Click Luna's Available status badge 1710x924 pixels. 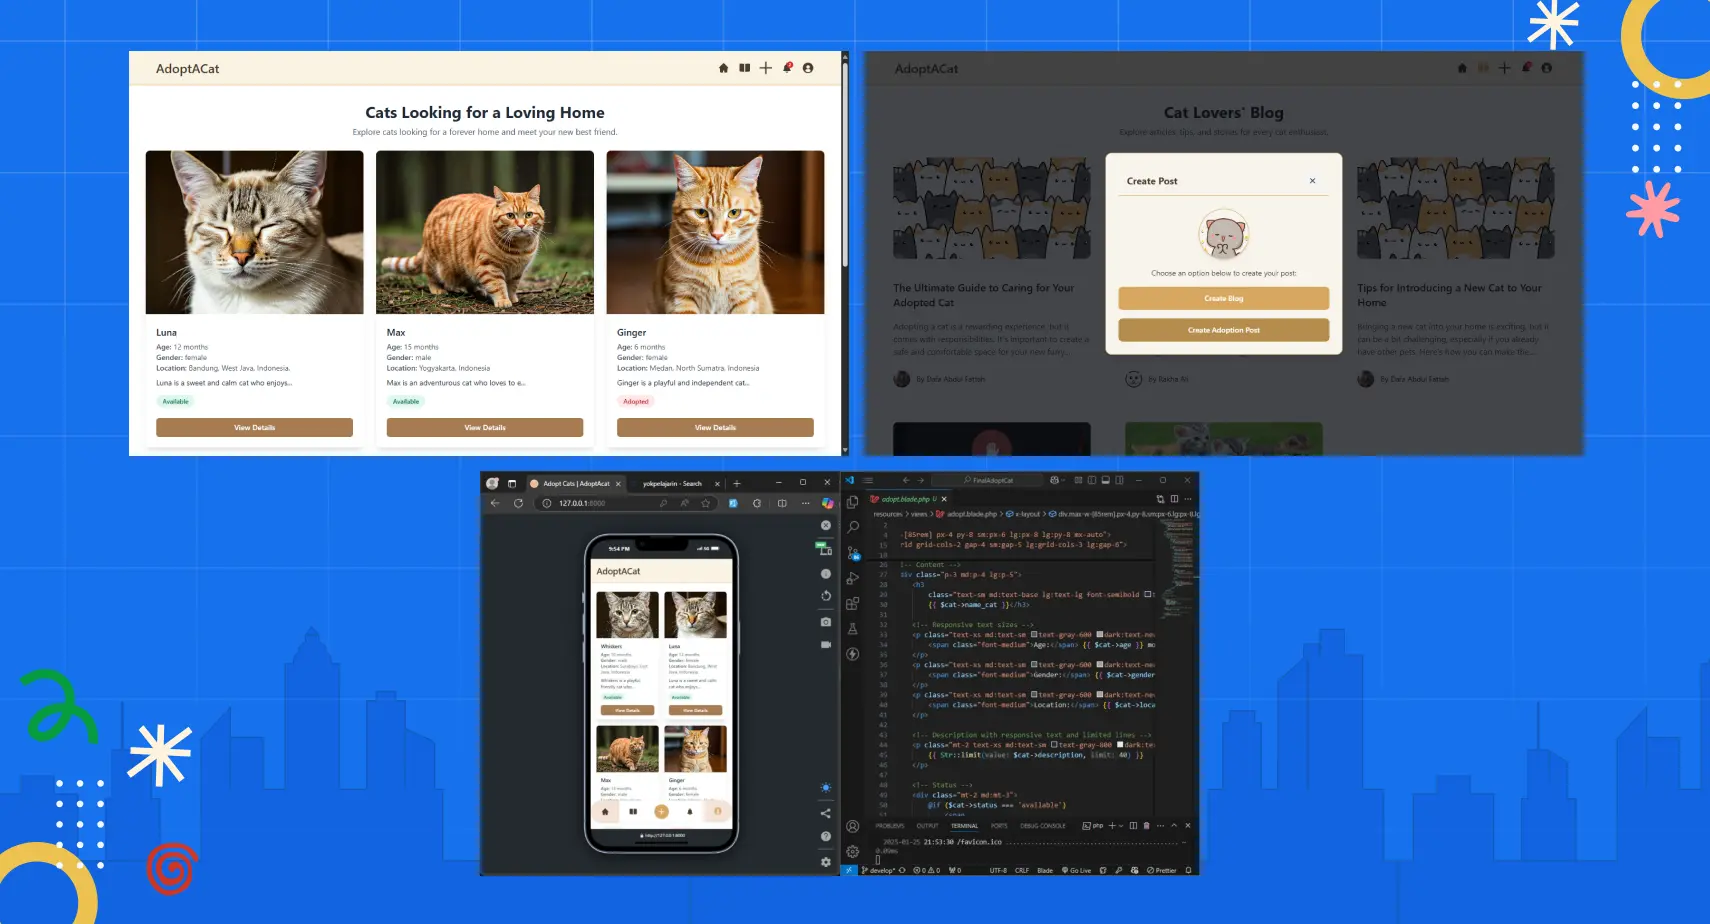176,401
